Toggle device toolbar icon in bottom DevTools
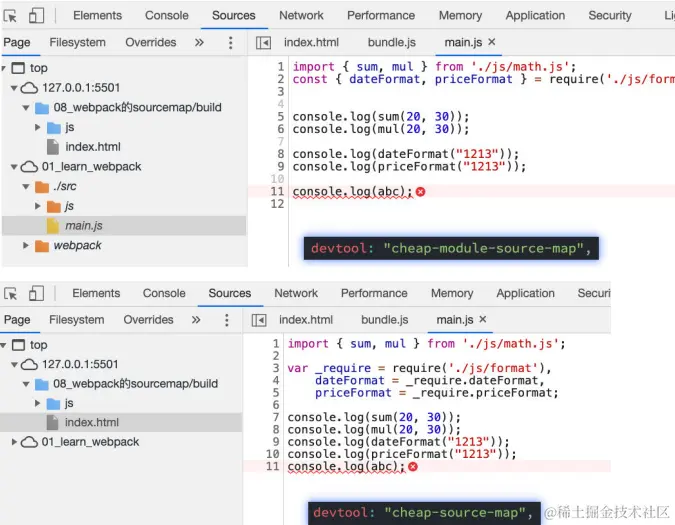675x525 pixels. (36, 293)
